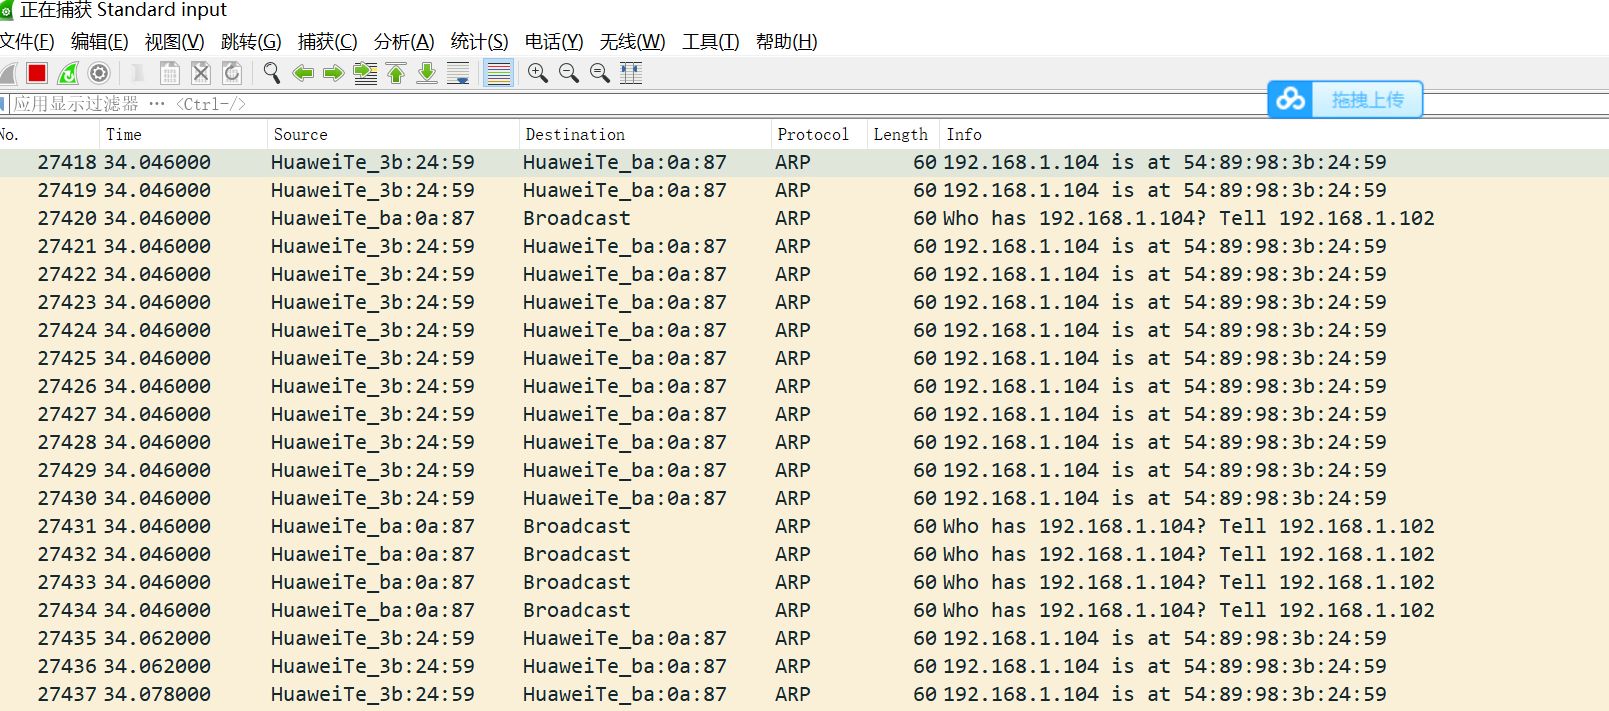Viewport: 1609px width, 711px height.
Task: Reset text to normal size
Action: click(600, 73)
